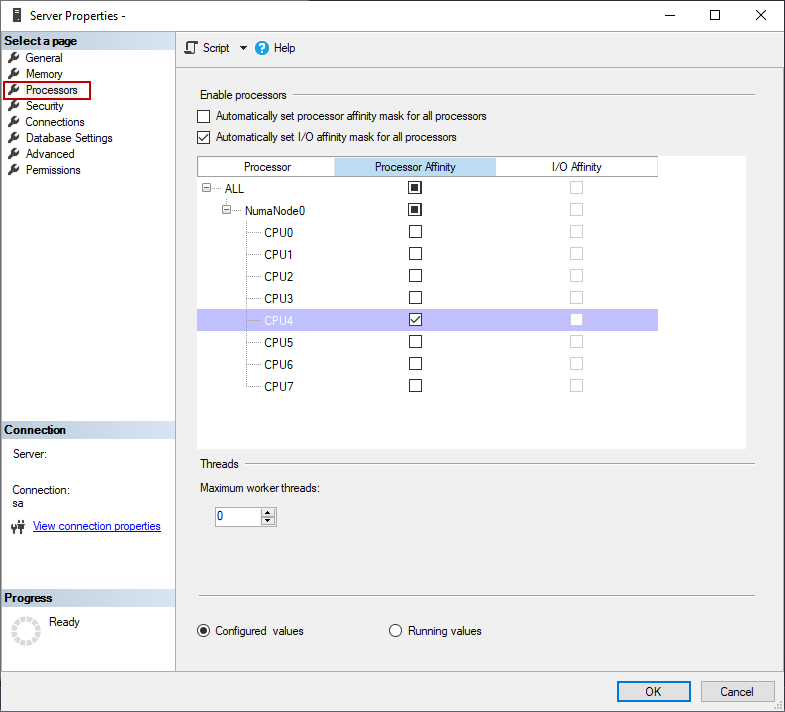Close the Server Properties window
785x712 pixels.
(x=761, y=15)
